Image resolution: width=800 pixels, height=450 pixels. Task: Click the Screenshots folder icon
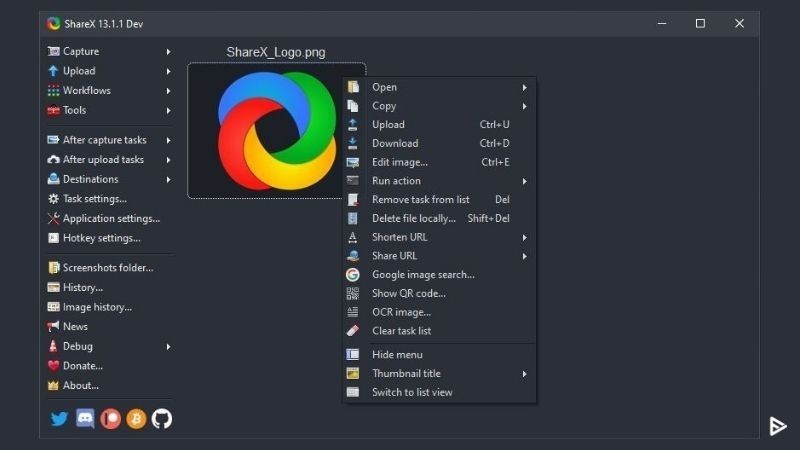click(53, 268)
